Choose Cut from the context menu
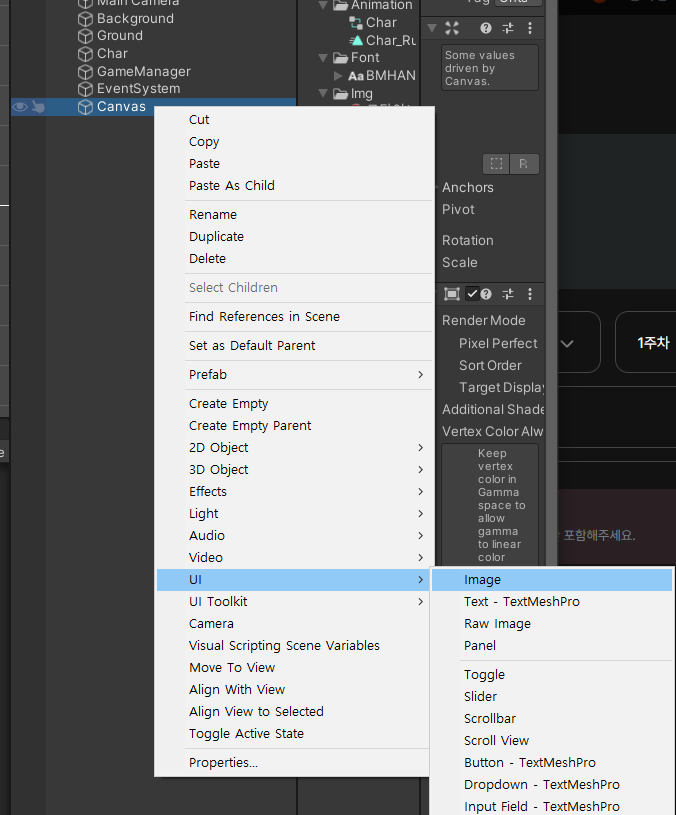Image resolution: width=676 pixels, height=815 pixels. [x=295, y=120]
